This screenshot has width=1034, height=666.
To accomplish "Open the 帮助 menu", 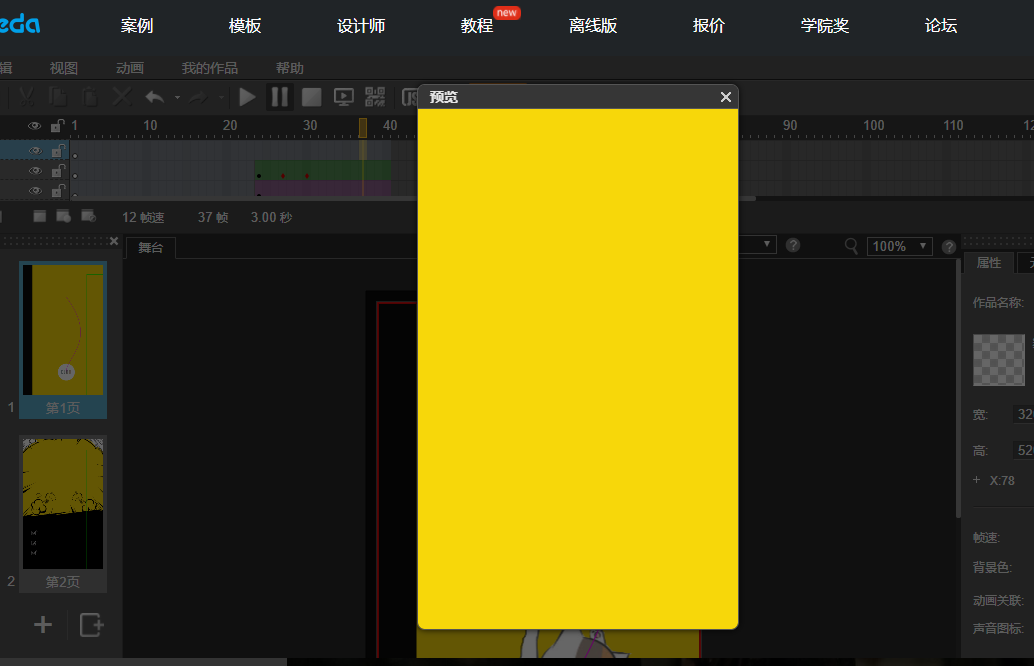I will [289, 68].
